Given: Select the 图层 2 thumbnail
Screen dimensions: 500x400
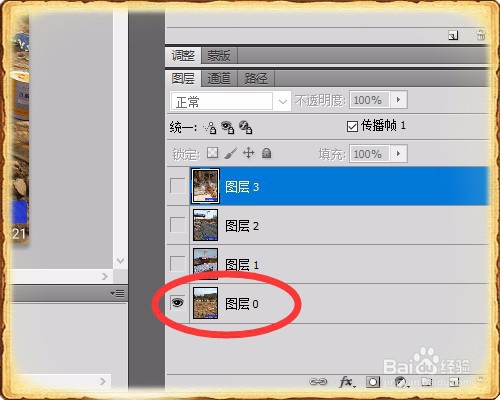Looking at the screenshot, I should (x=205, y=225).
